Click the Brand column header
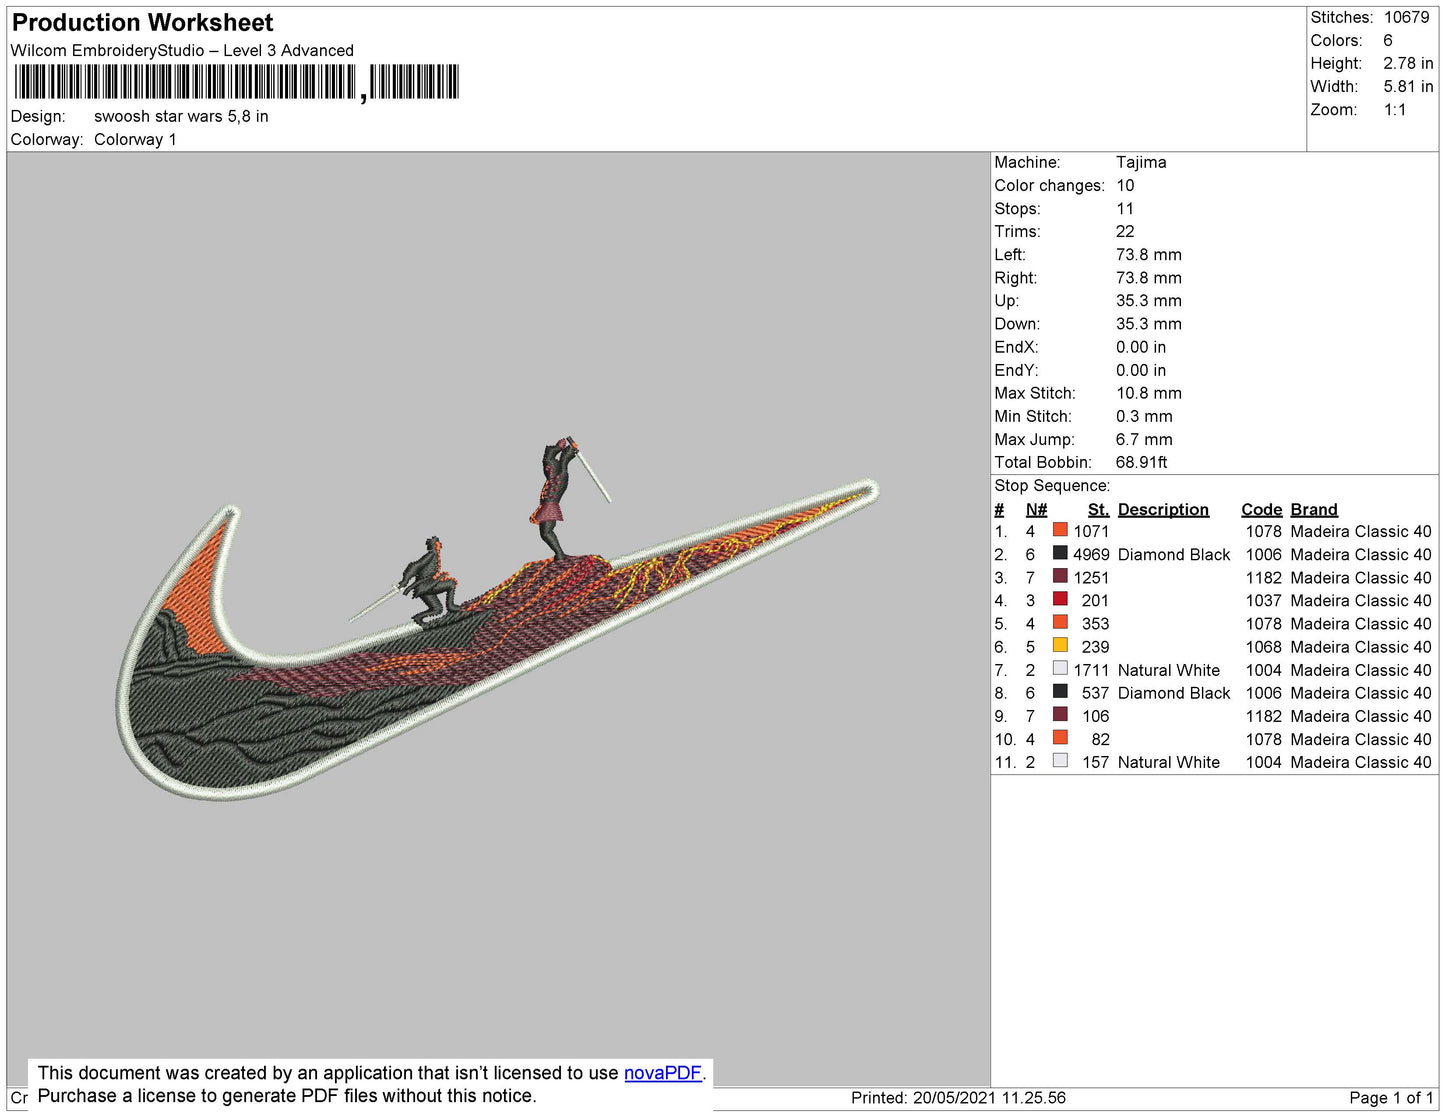 coord(1313,509)
